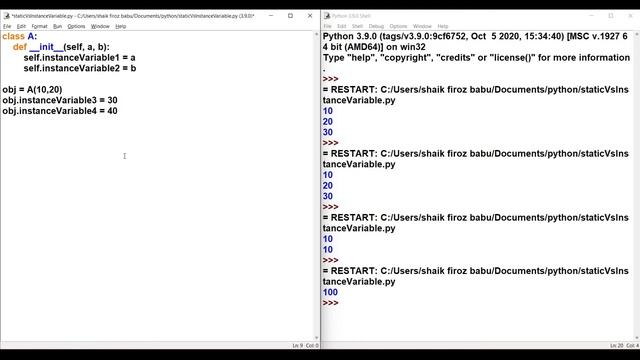Maximize the Python Shell window
Viewport: 640px width, 360px height.
(x=611, y=16)
